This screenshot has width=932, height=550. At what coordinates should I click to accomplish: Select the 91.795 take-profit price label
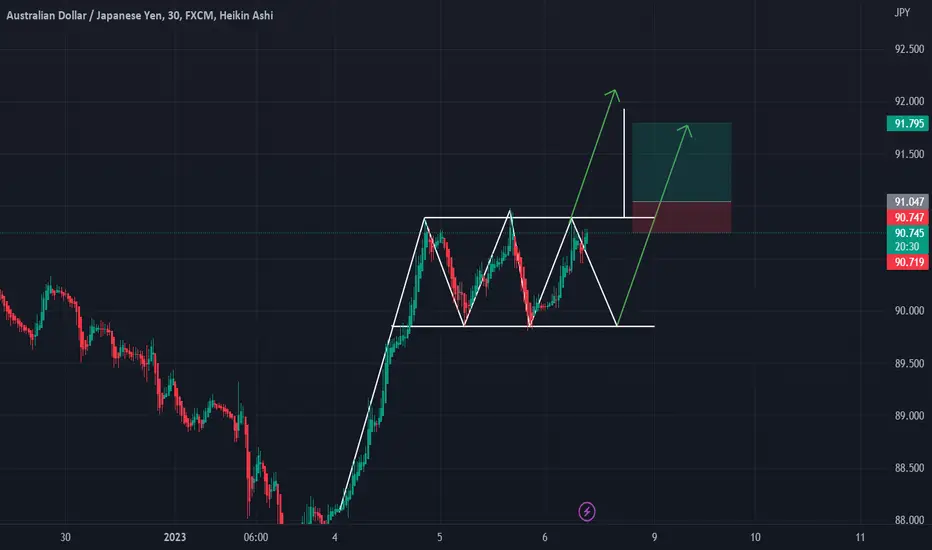[908, 124]
